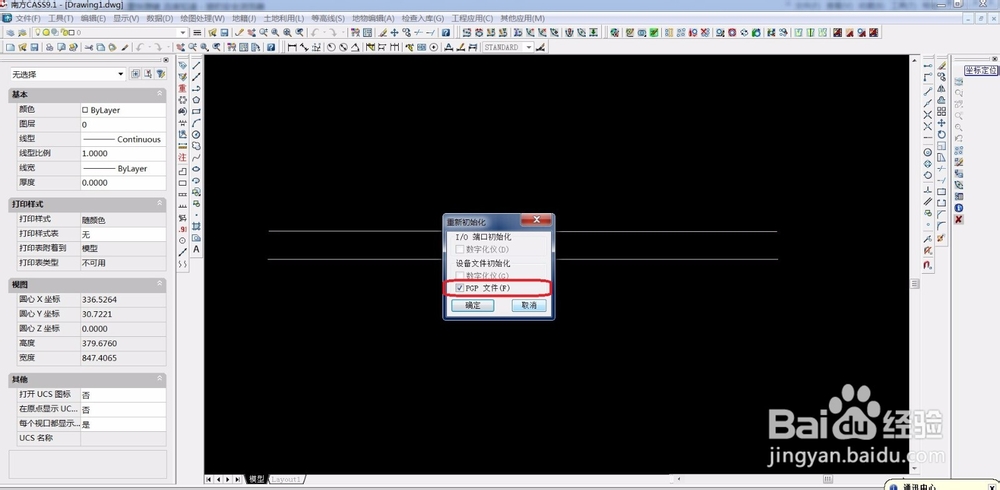The image size is (1000, 490).
Task: Collapse the 打印样式 properties section
Action: coord(159,204)
